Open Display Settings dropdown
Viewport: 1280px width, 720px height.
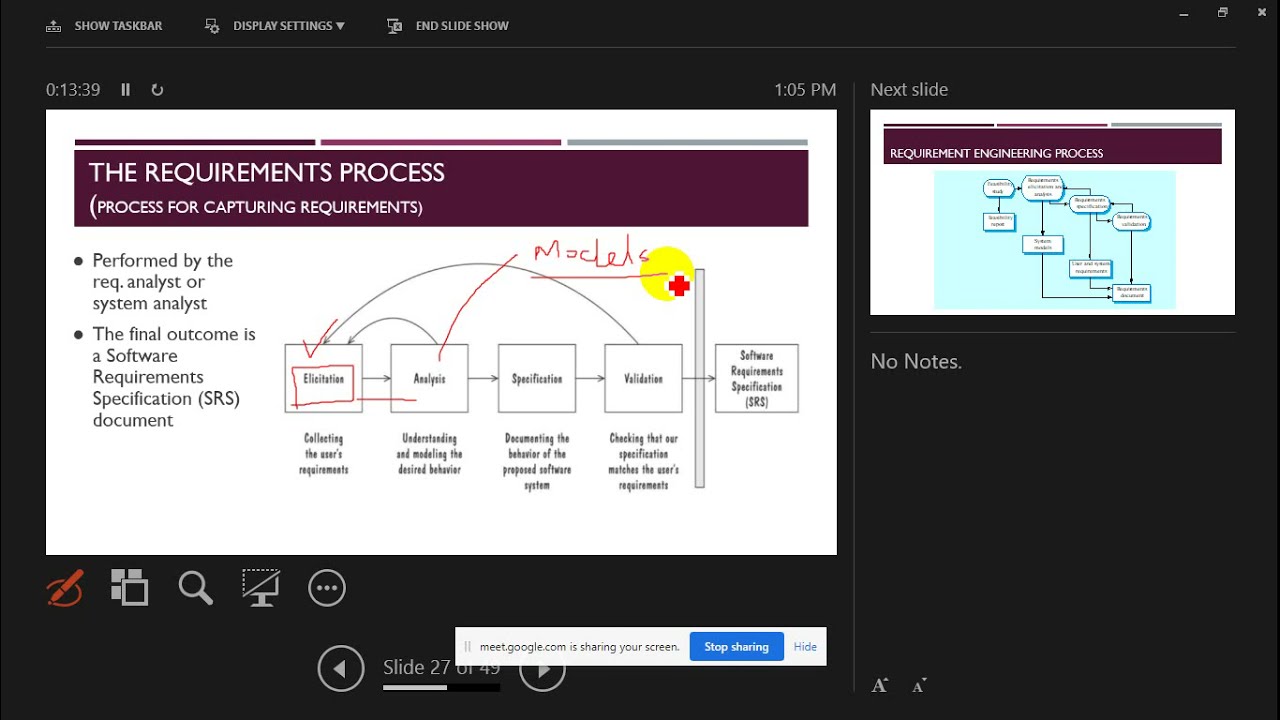point(275,26)
